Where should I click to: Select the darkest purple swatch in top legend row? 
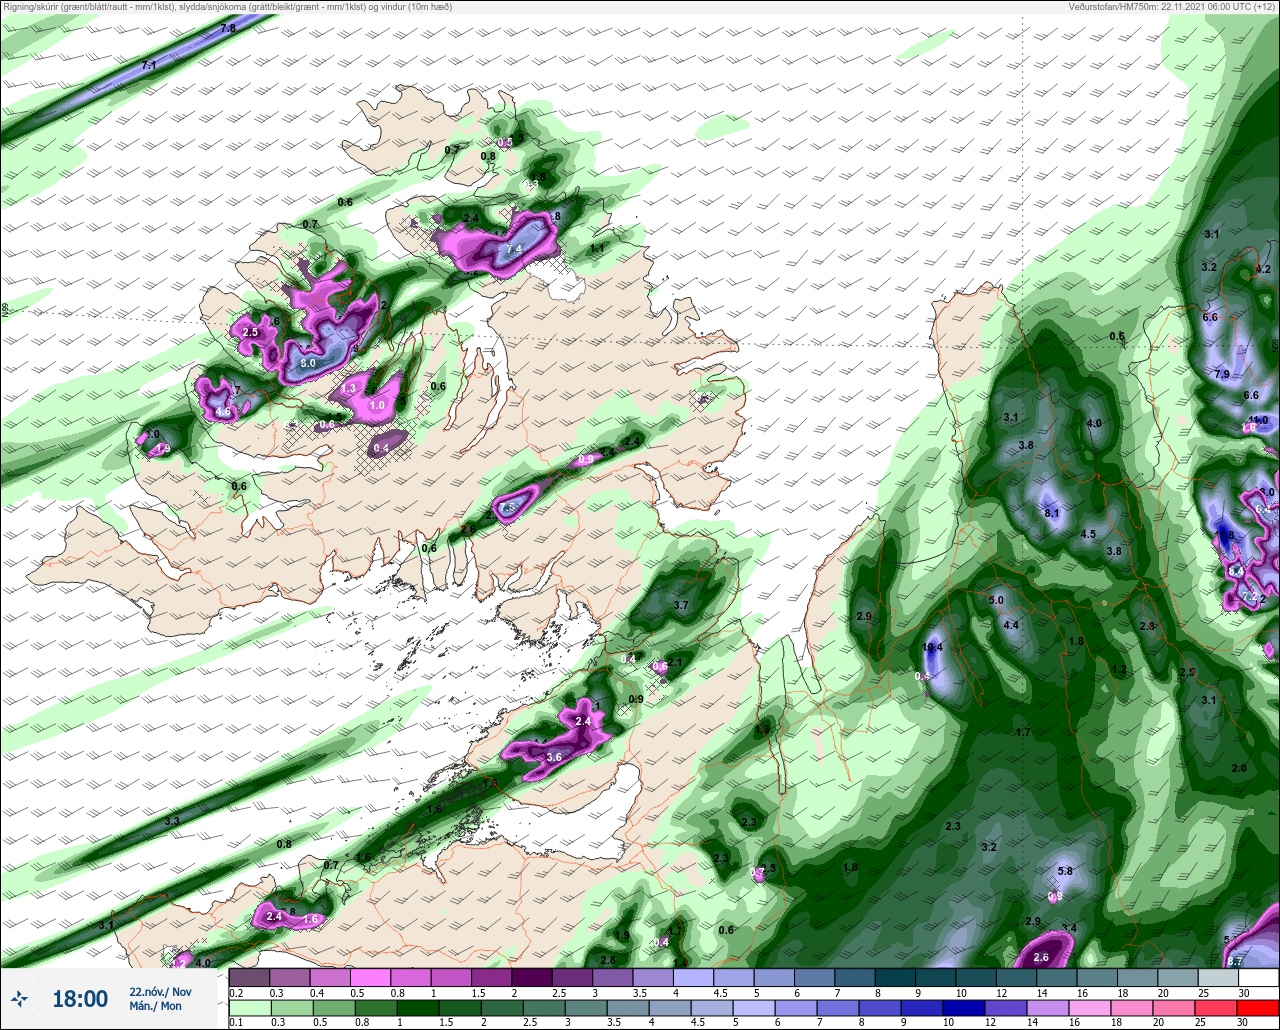tap(531, 977)
